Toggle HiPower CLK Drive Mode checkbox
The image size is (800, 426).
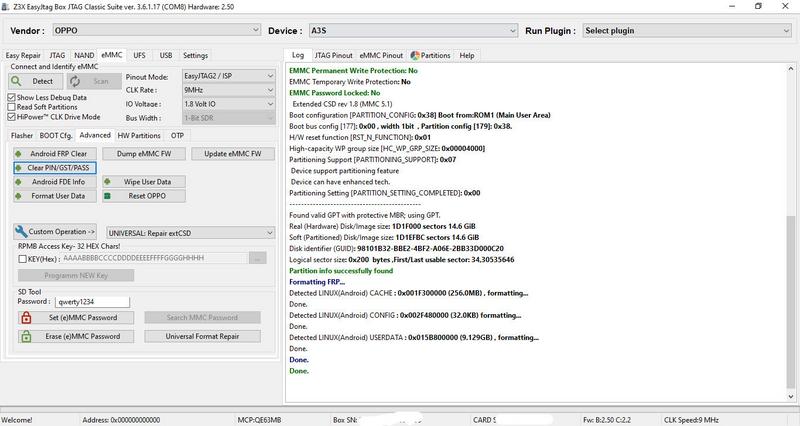coord(12,116)
